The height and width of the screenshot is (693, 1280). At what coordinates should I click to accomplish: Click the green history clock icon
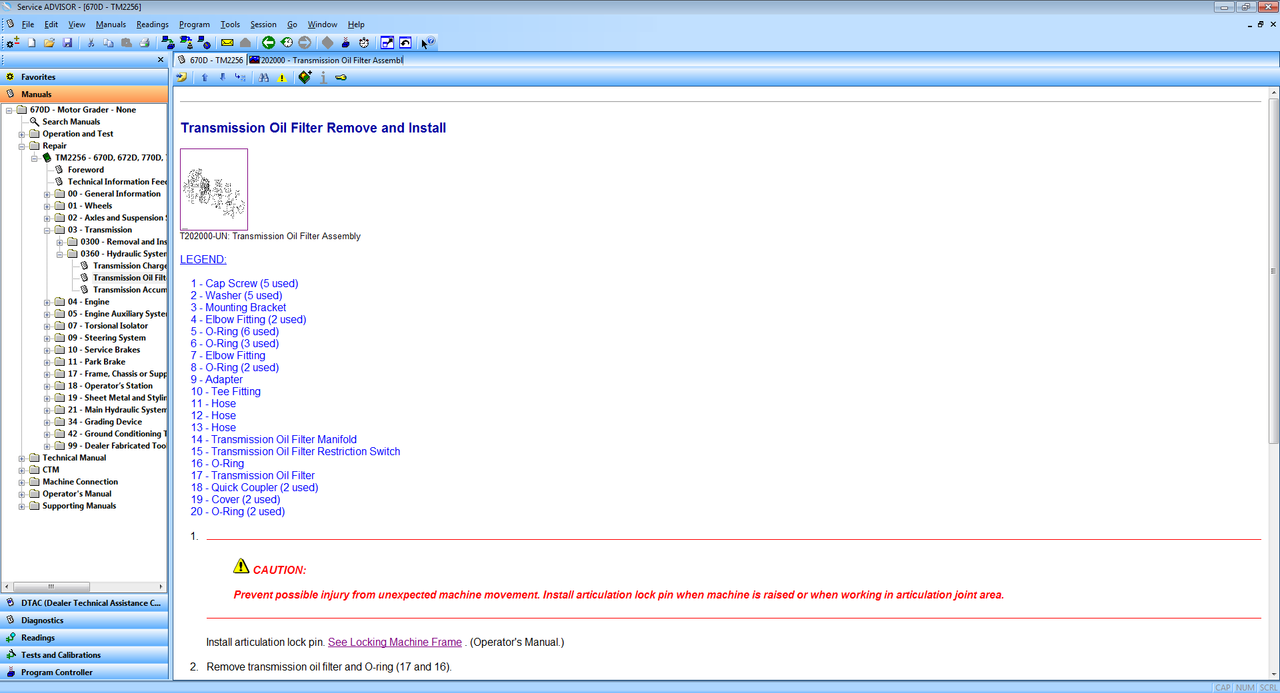point(286,43)
